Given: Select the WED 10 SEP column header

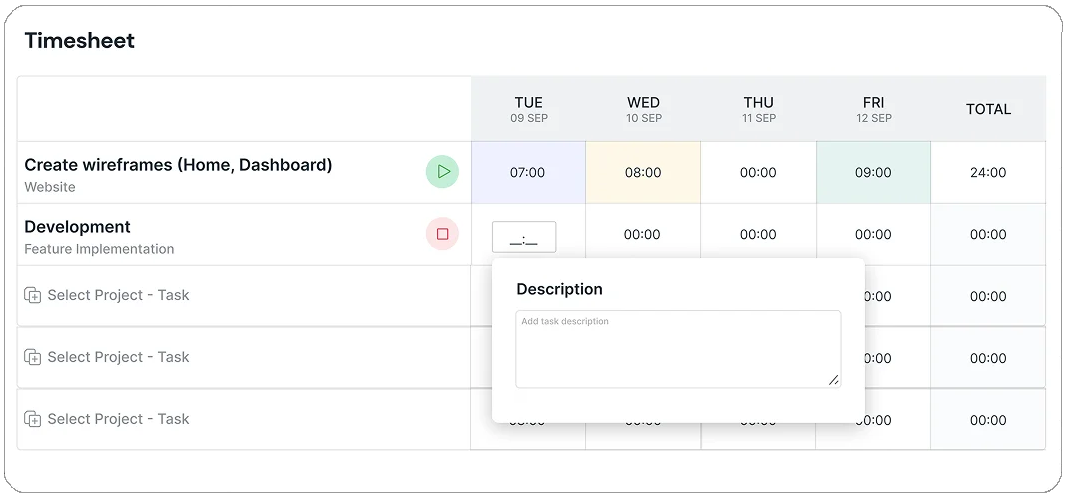Looking at the screenshot, I should click(644, 109).
